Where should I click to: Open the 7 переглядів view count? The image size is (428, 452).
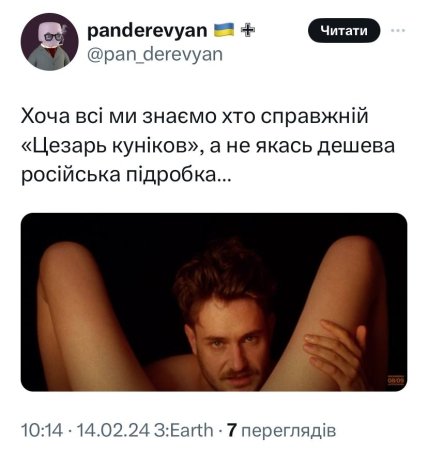(x=282, y=430)
